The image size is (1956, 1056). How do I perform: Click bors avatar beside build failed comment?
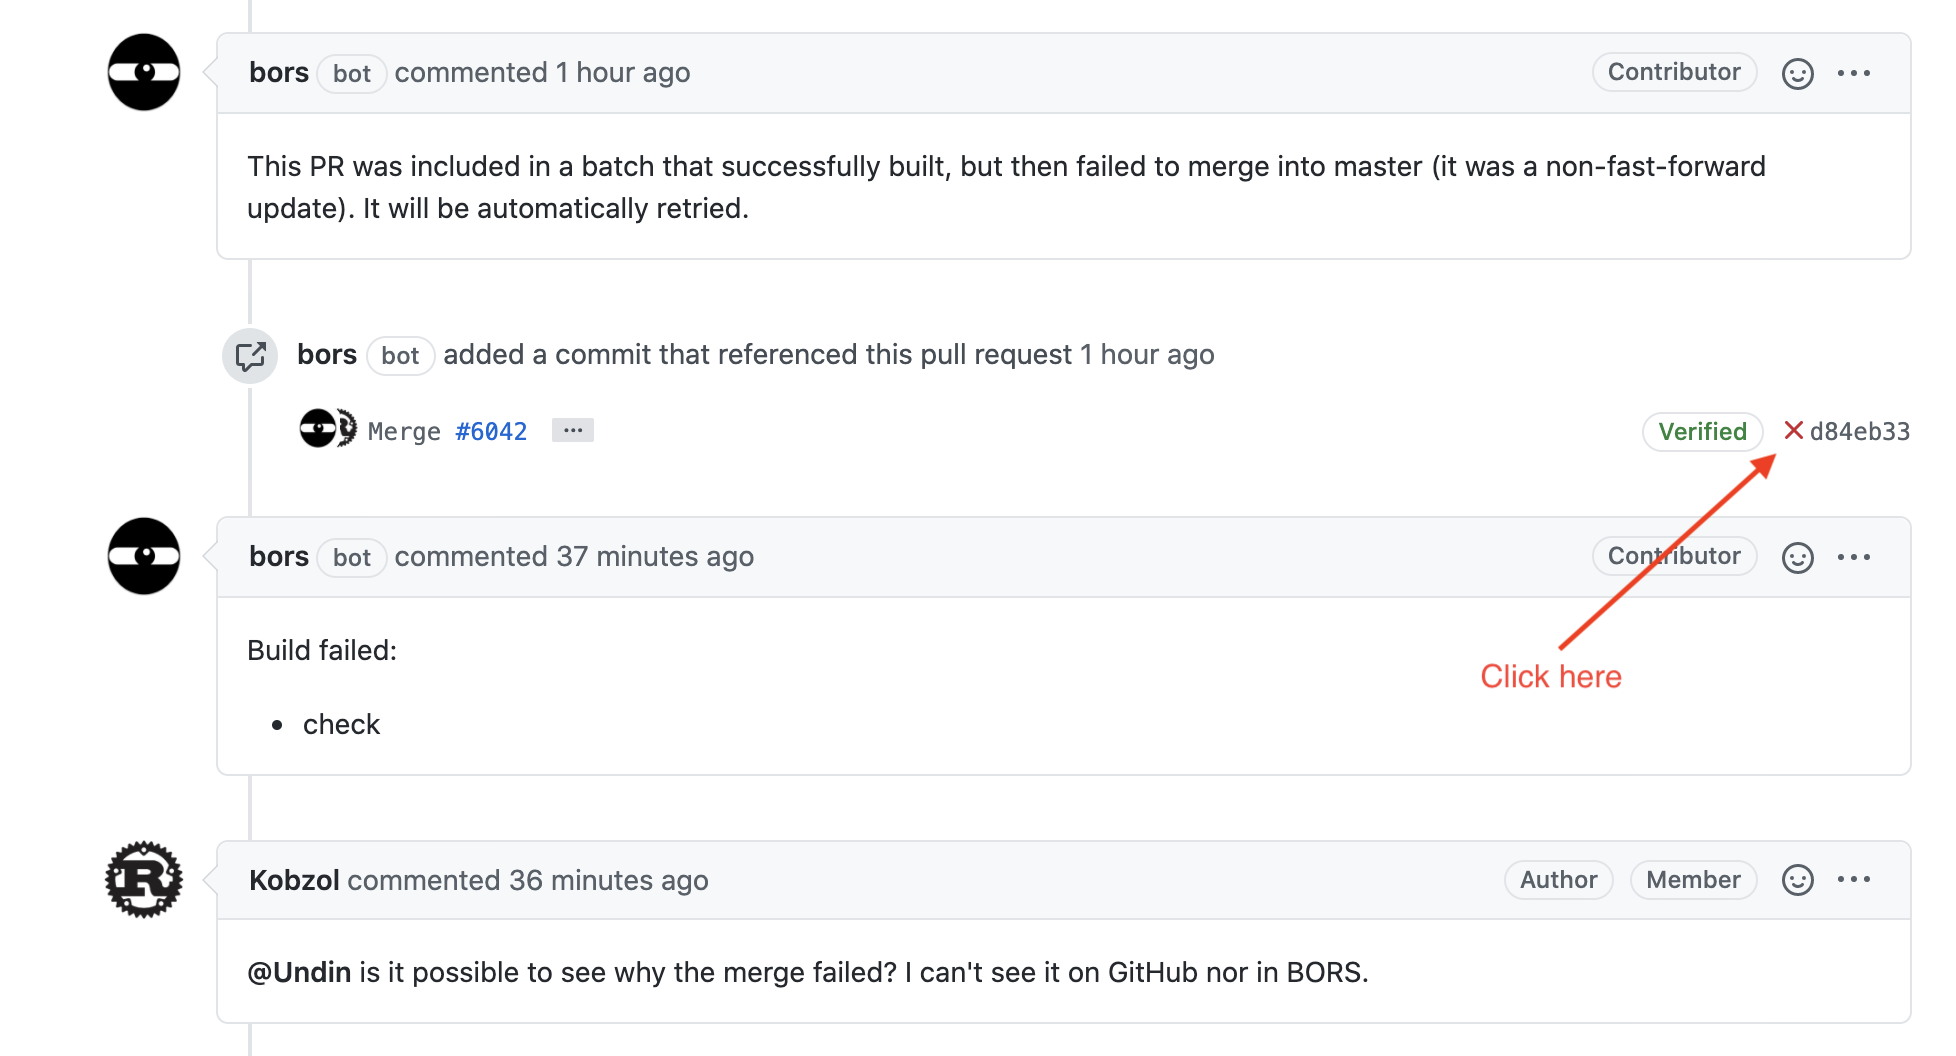[x=144, y=557]
